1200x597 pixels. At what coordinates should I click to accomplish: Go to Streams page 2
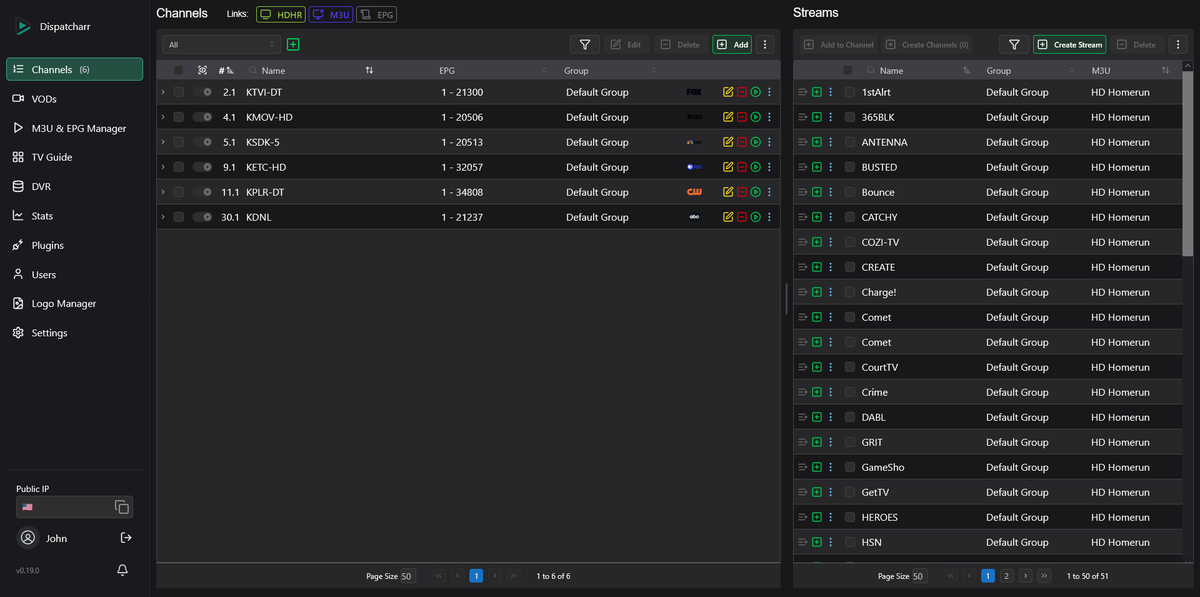click(x=1006, y=576)
